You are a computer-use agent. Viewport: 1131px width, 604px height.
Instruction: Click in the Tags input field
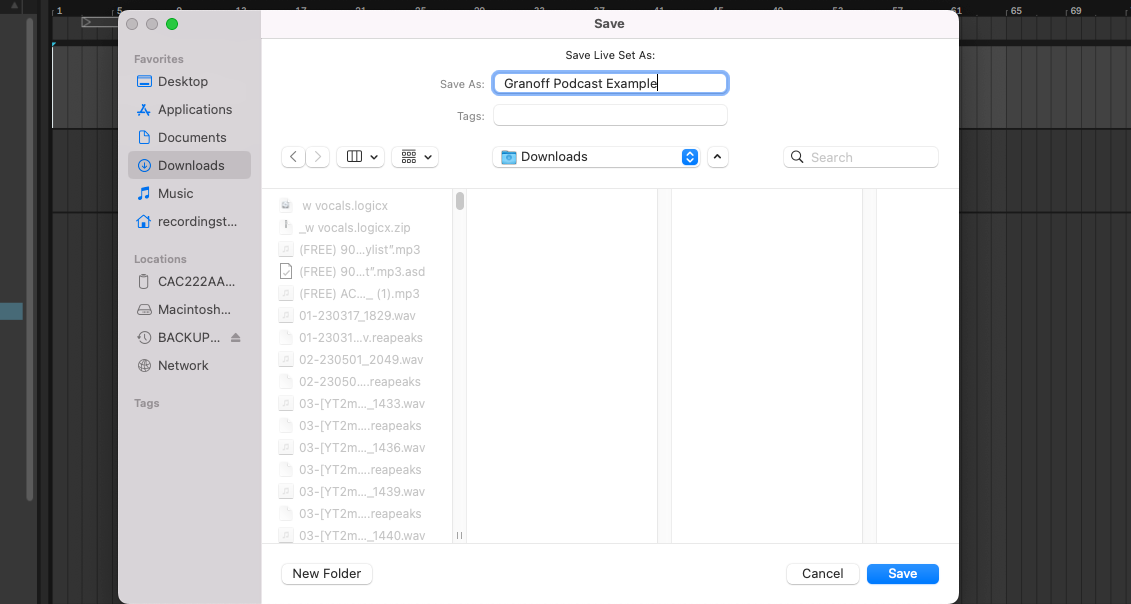[x=610, y=116]
